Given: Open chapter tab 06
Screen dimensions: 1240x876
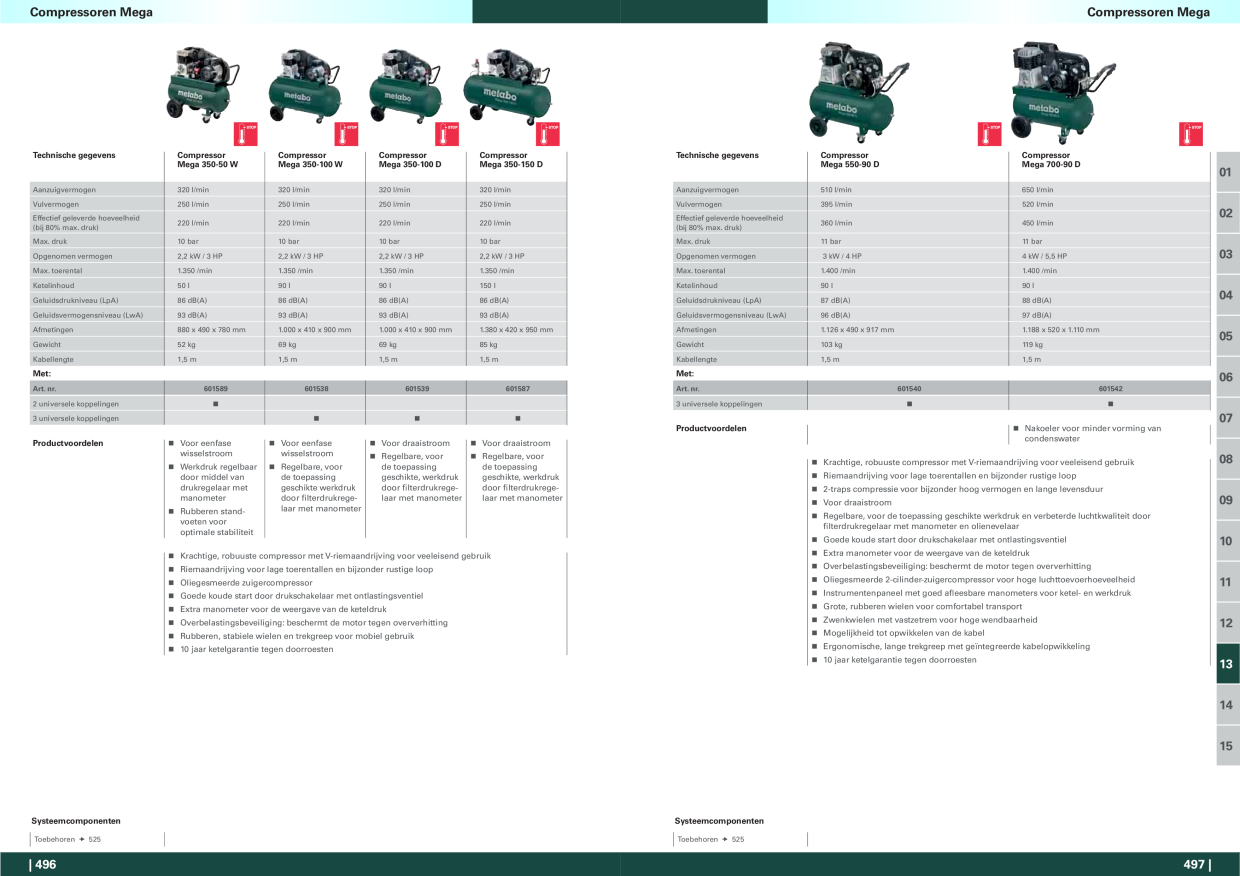Looking at the screenshot, I should coord(1227,377).
